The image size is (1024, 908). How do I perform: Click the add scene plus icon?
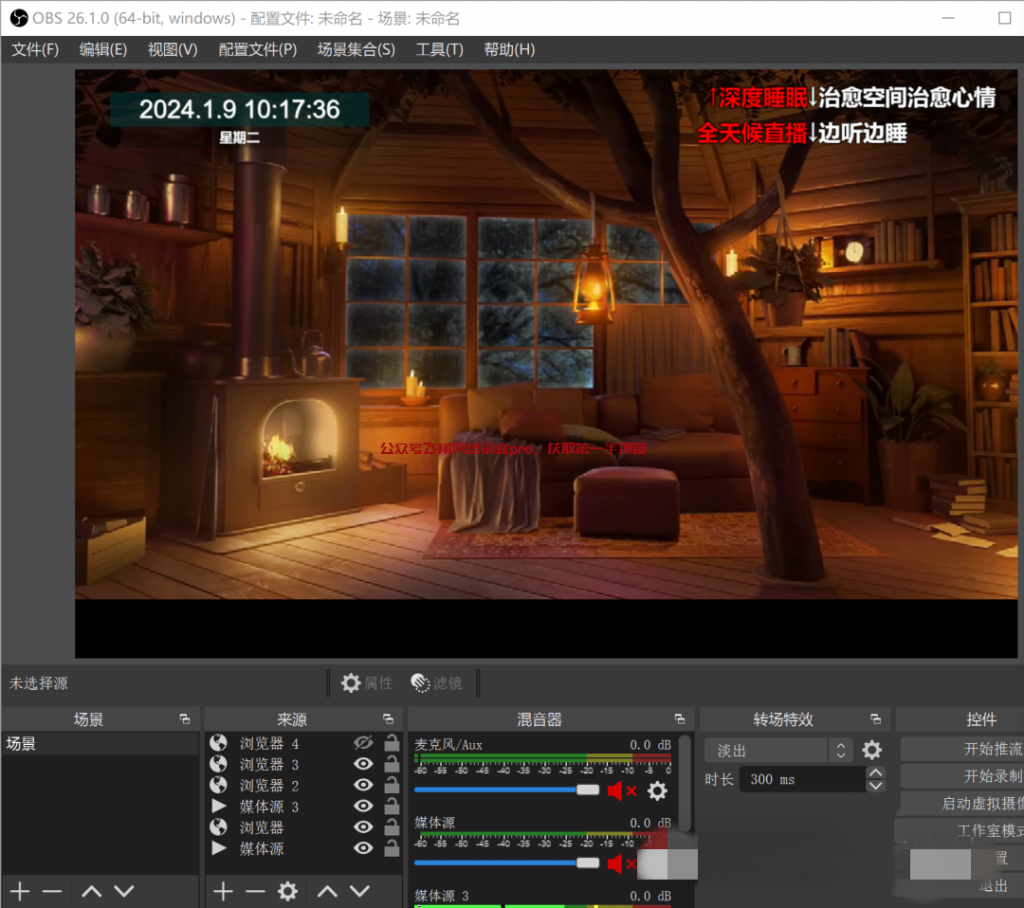[x=20, y=891]
